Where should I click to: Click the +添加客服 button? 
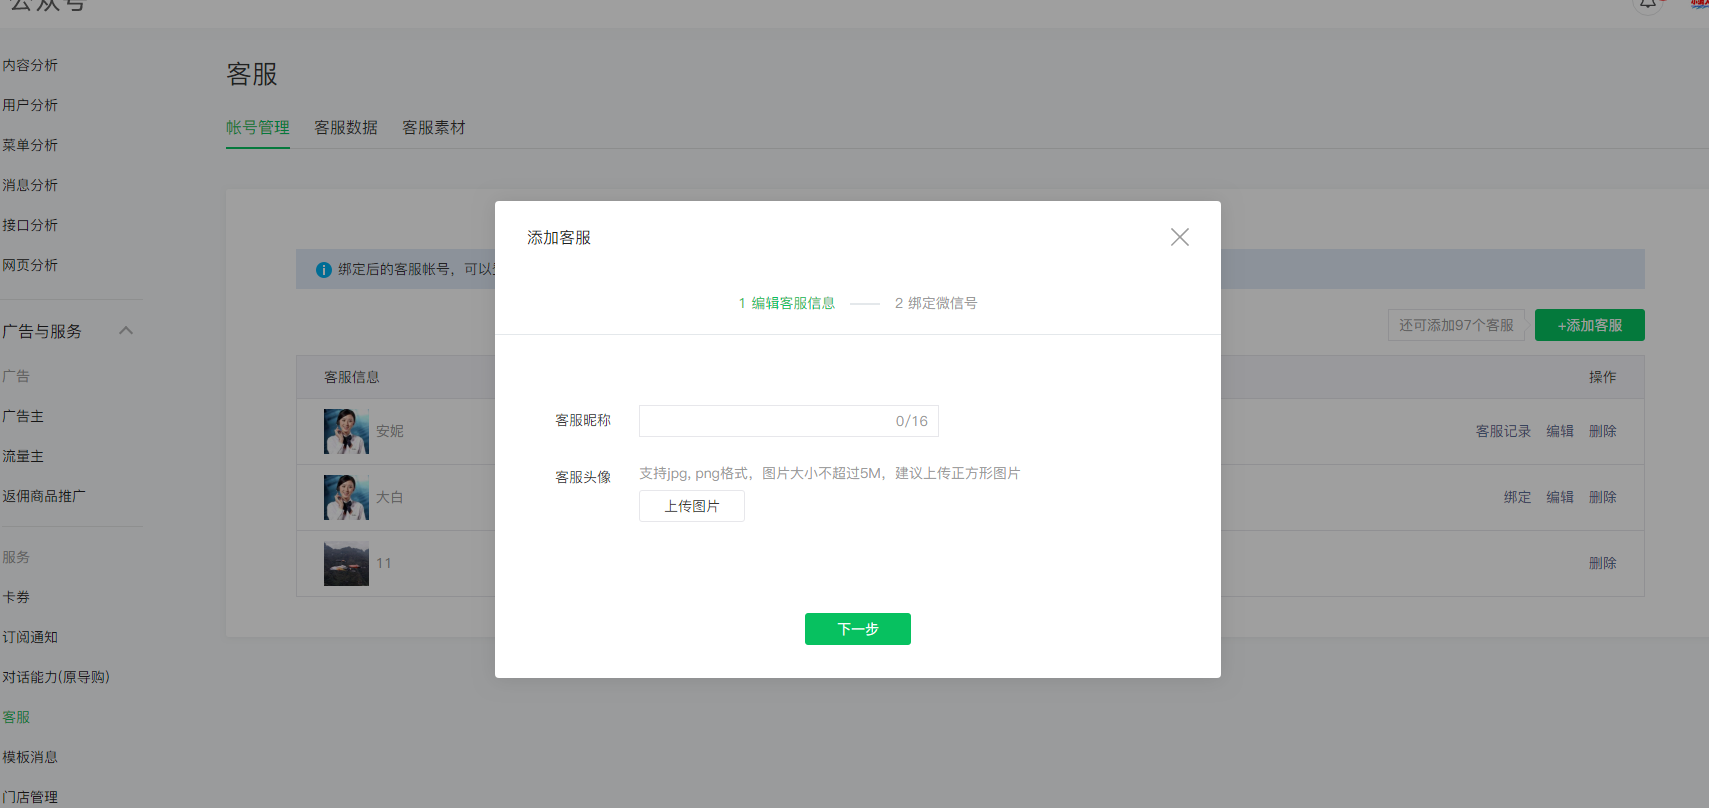1589,325
